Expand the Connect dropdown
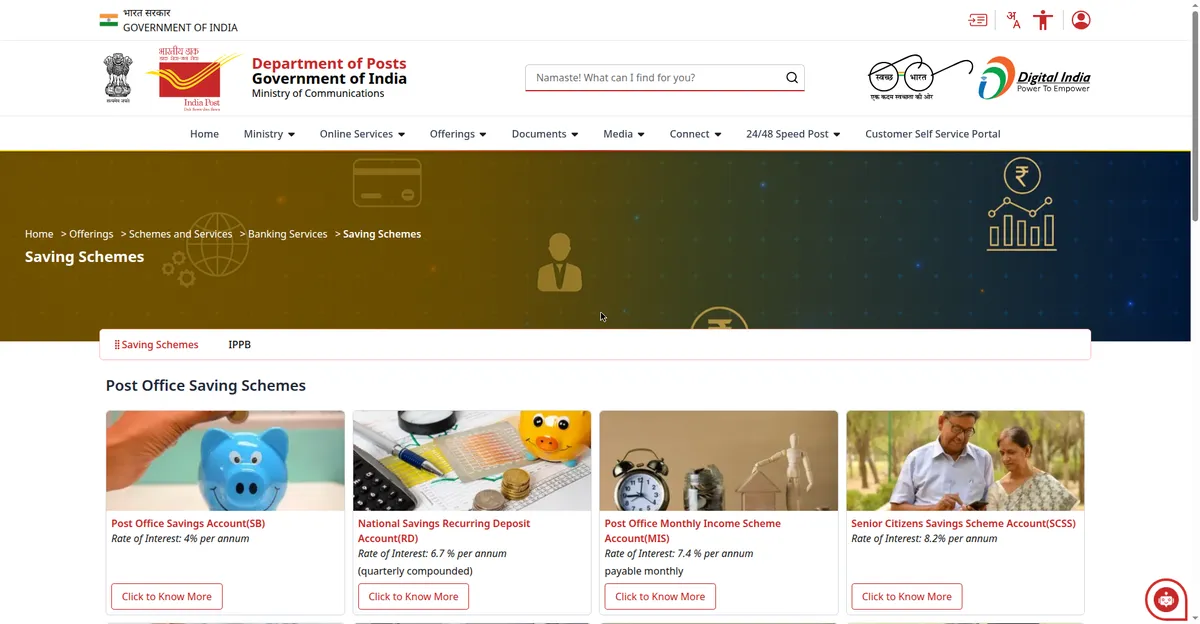1200x624 pixels. (695, 134)
